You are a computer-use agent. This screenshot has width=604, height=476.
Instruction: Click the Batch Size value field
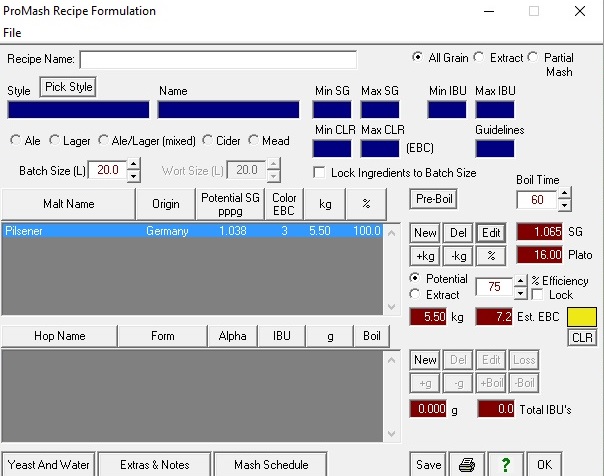[107, 170]
